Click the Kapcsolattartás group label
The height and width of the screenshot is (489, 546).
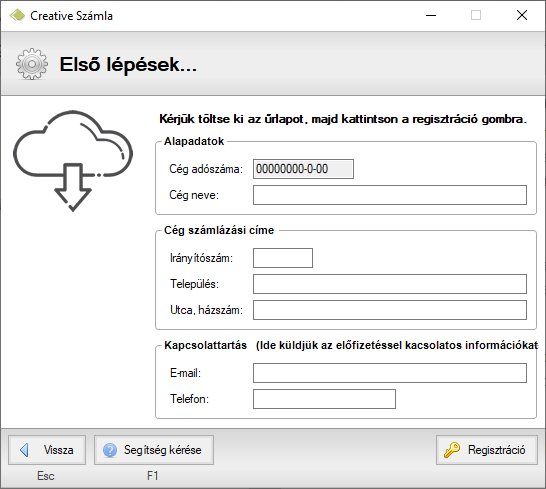205,345
